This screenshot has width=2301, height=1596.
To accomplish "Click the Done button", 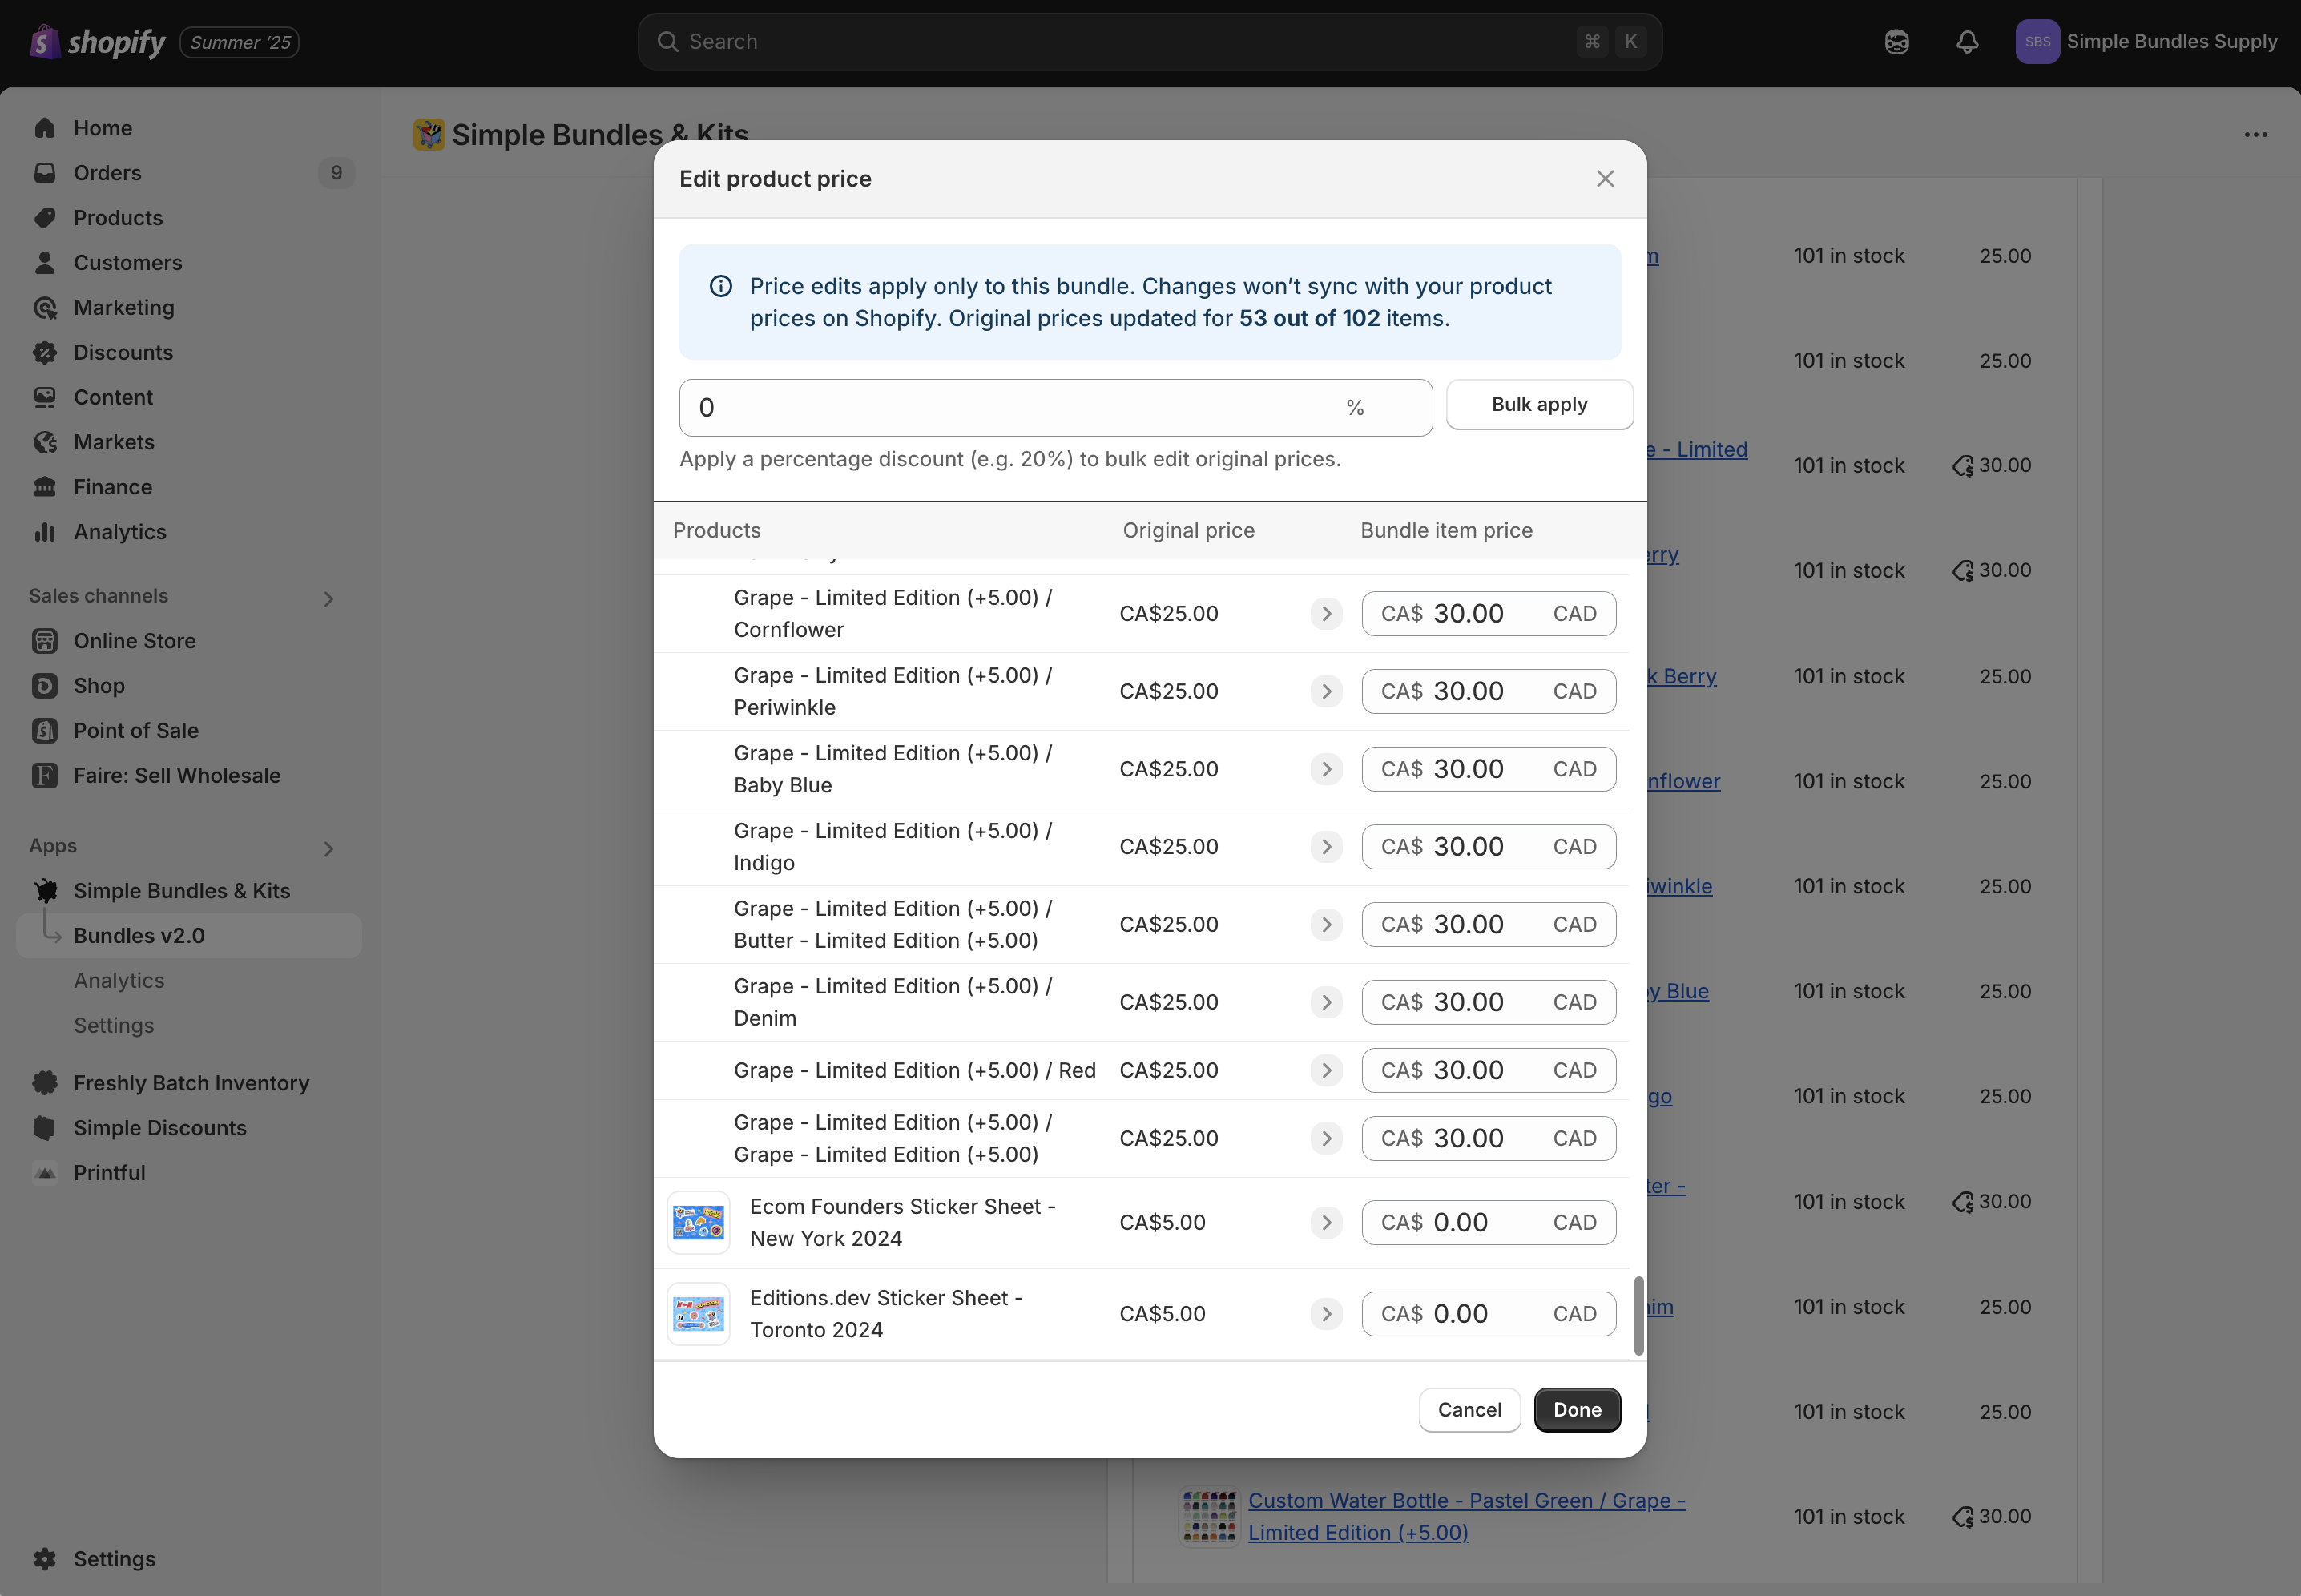I will point(1577,1410).
